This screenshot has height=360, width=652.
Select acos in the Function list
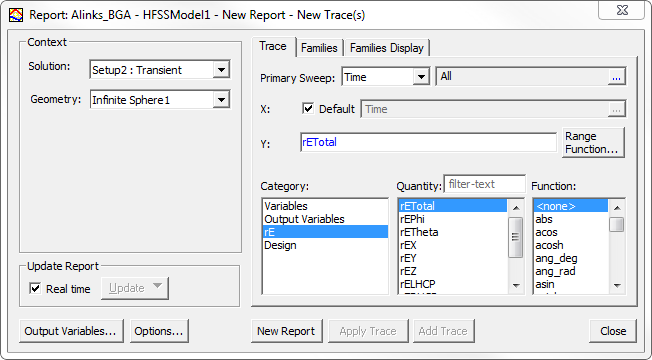coord(571,232)
